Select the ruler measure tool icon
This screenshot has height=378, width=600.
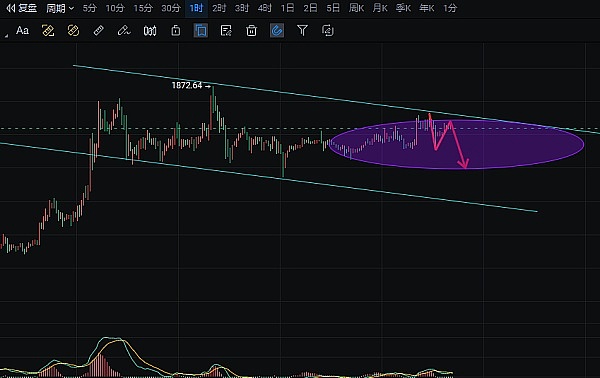[98, 30]
